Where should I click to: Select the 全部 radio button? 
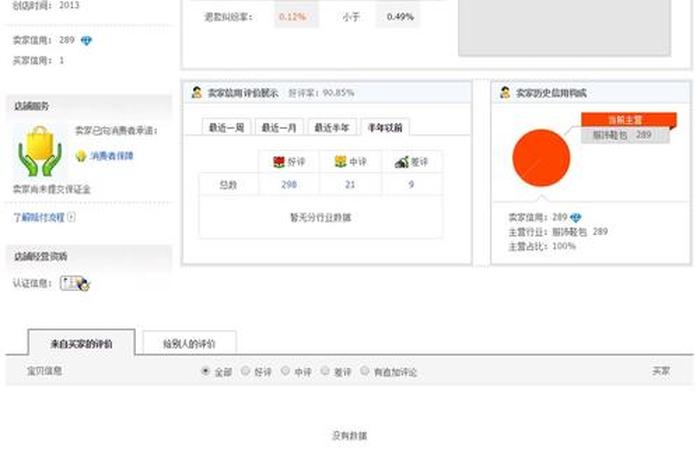[206, 371]
